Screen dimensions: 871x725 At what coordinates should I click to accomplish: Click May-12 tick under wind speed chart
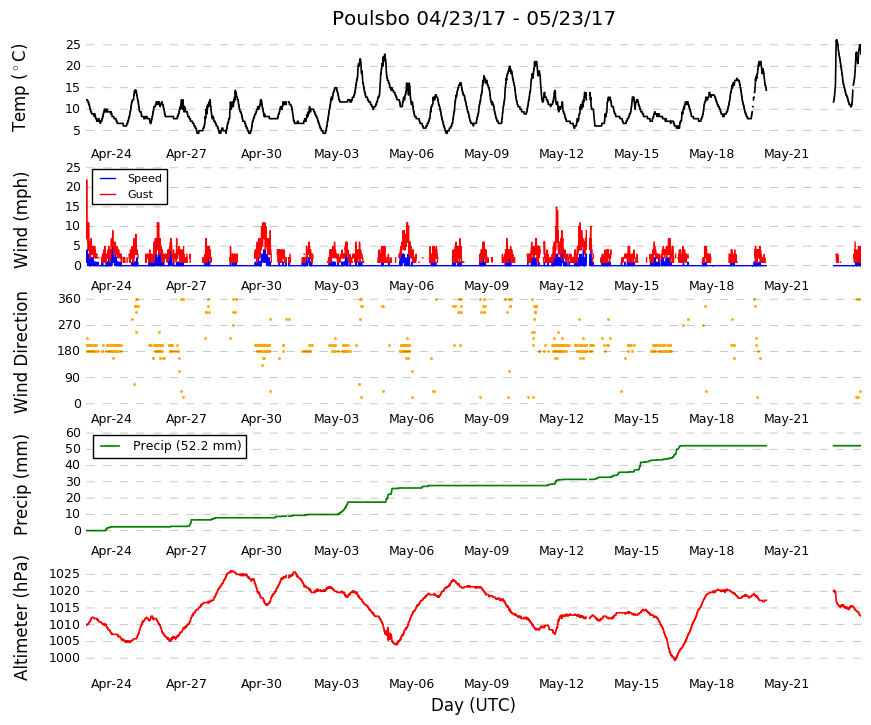(x=561, y=286)
